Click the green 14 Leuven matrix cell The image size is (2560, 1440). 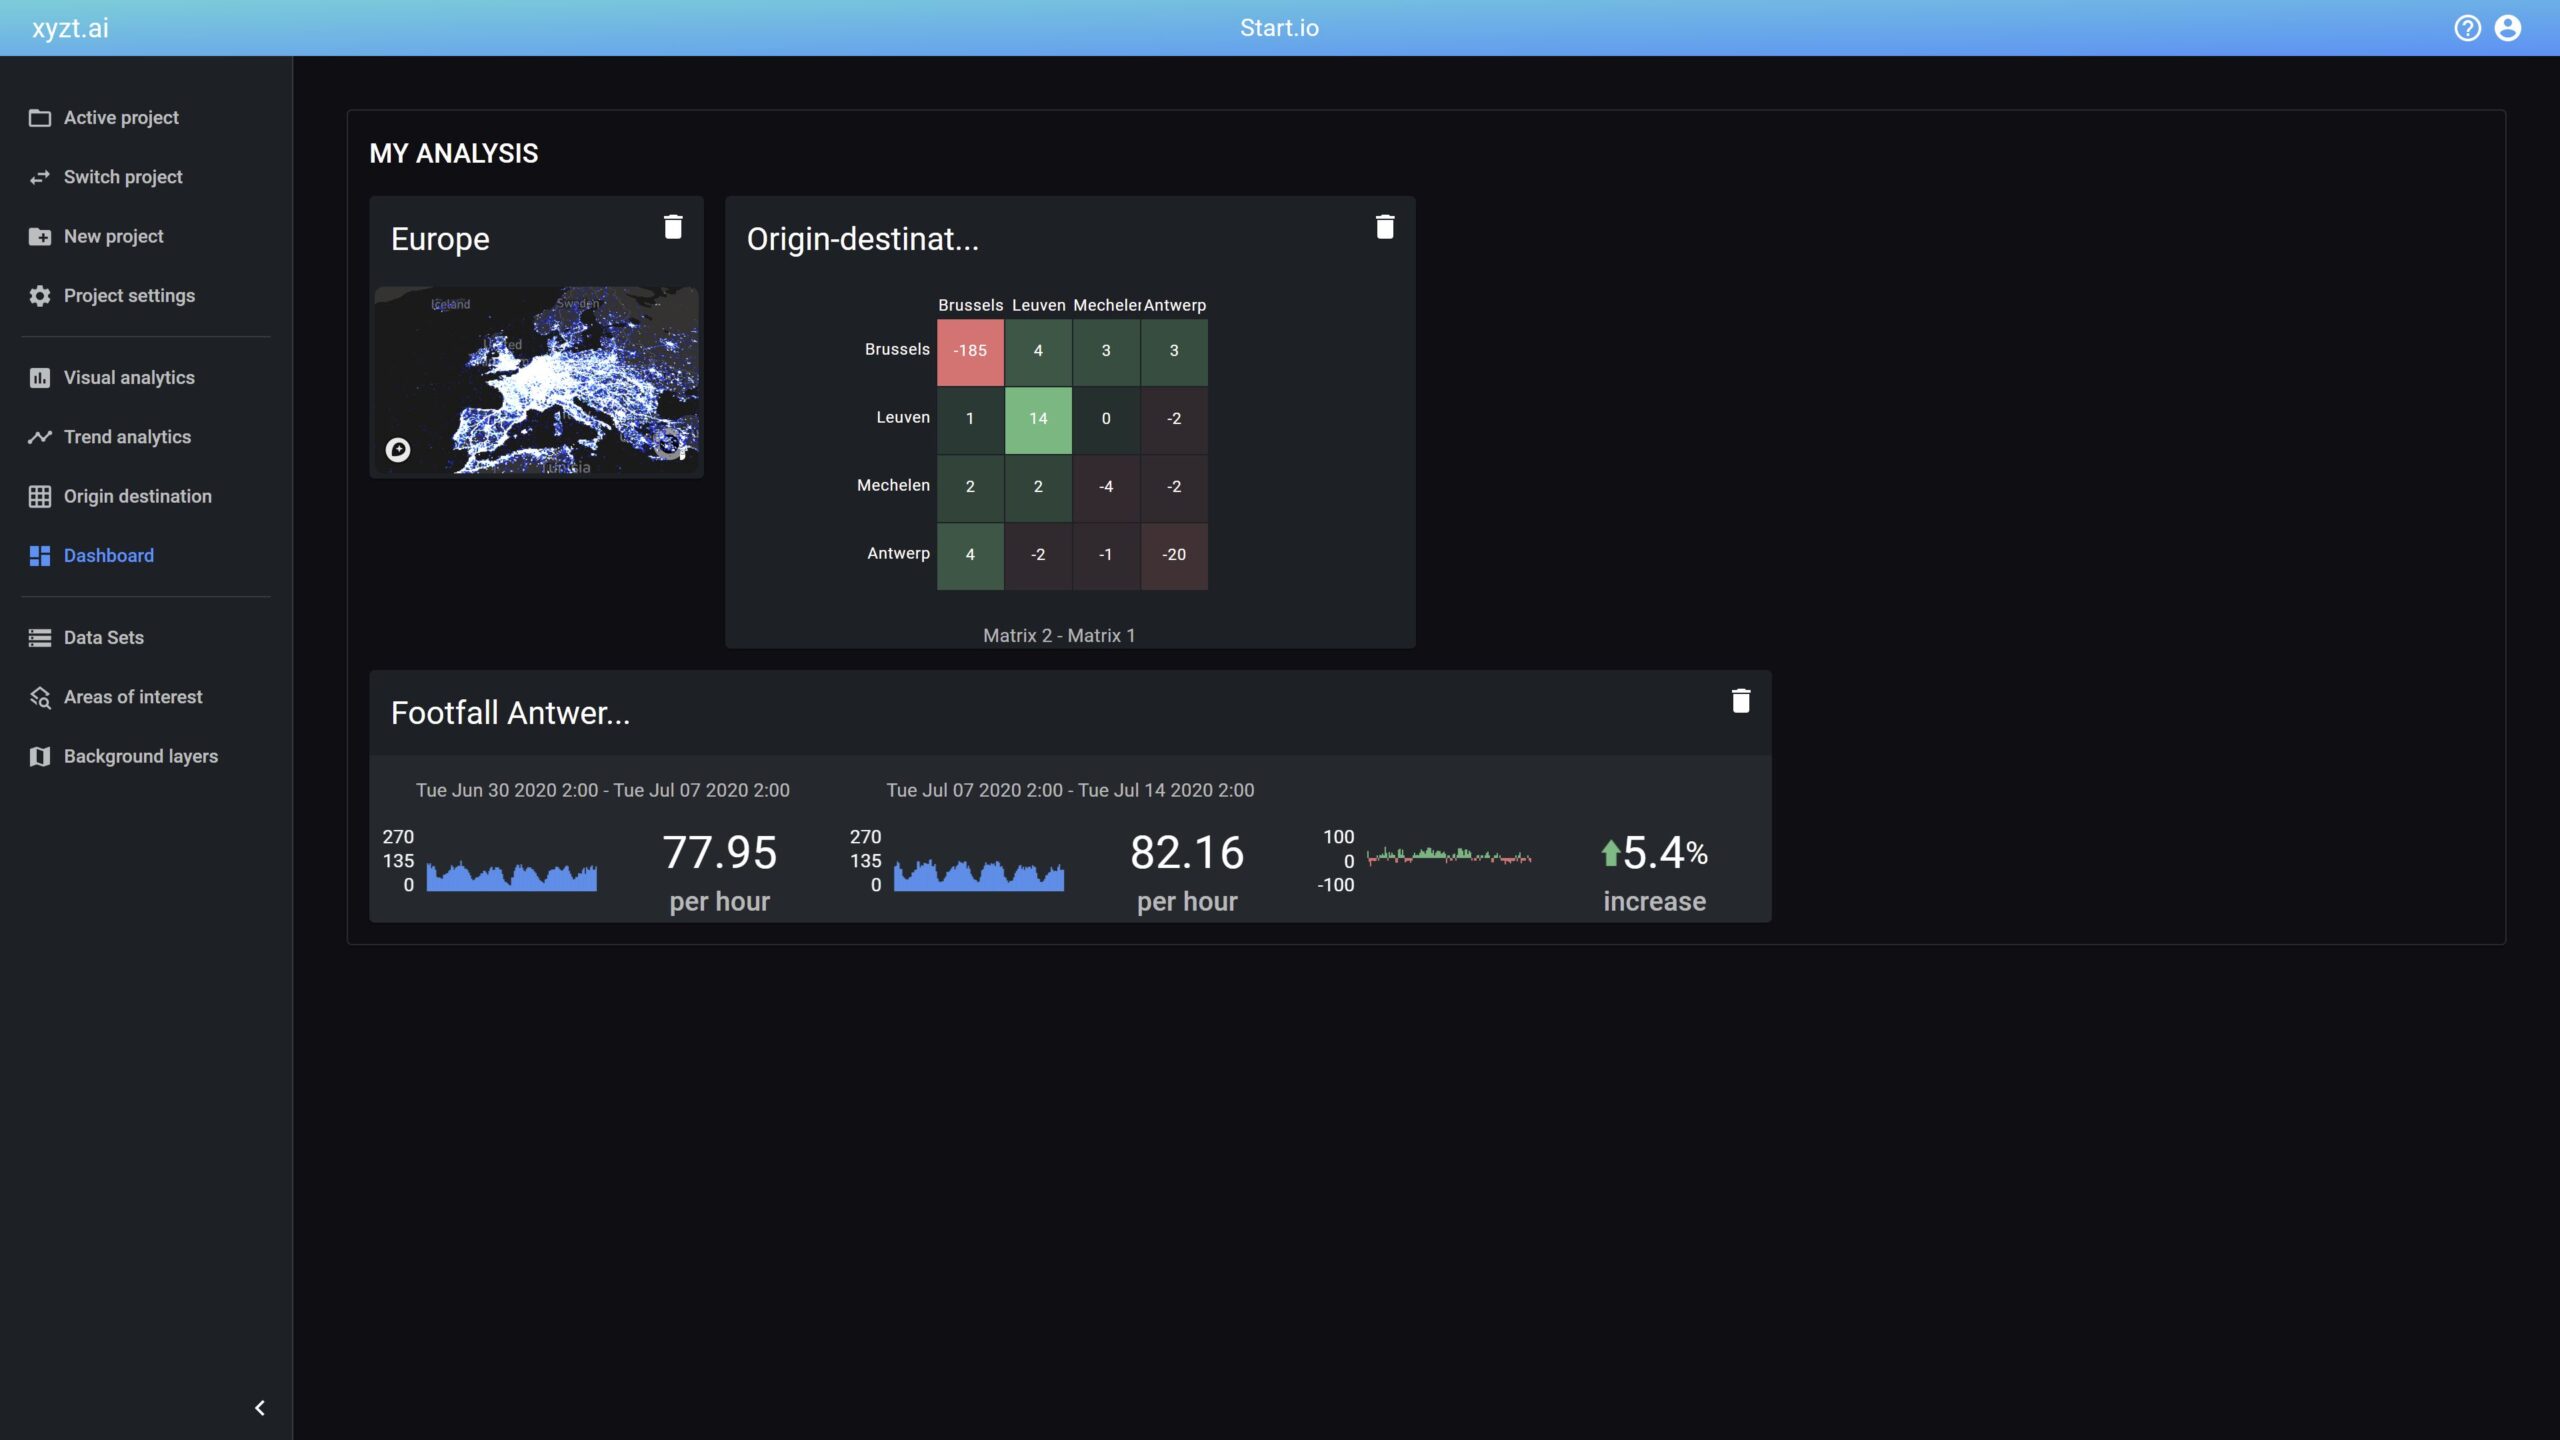(x=1038, y=419)
